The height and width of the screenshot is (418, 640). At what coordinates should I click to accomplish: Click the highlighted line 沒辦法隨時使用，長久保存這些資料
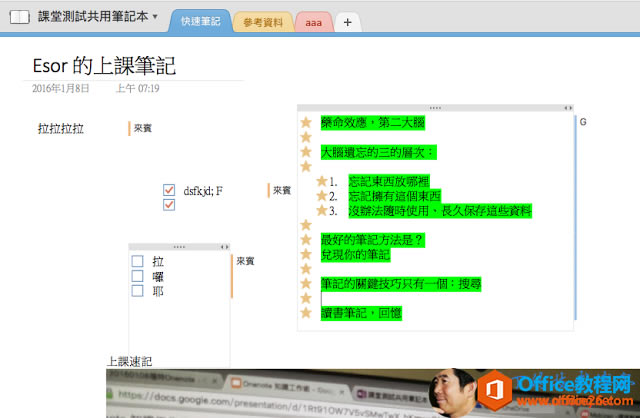pos(440,211)
